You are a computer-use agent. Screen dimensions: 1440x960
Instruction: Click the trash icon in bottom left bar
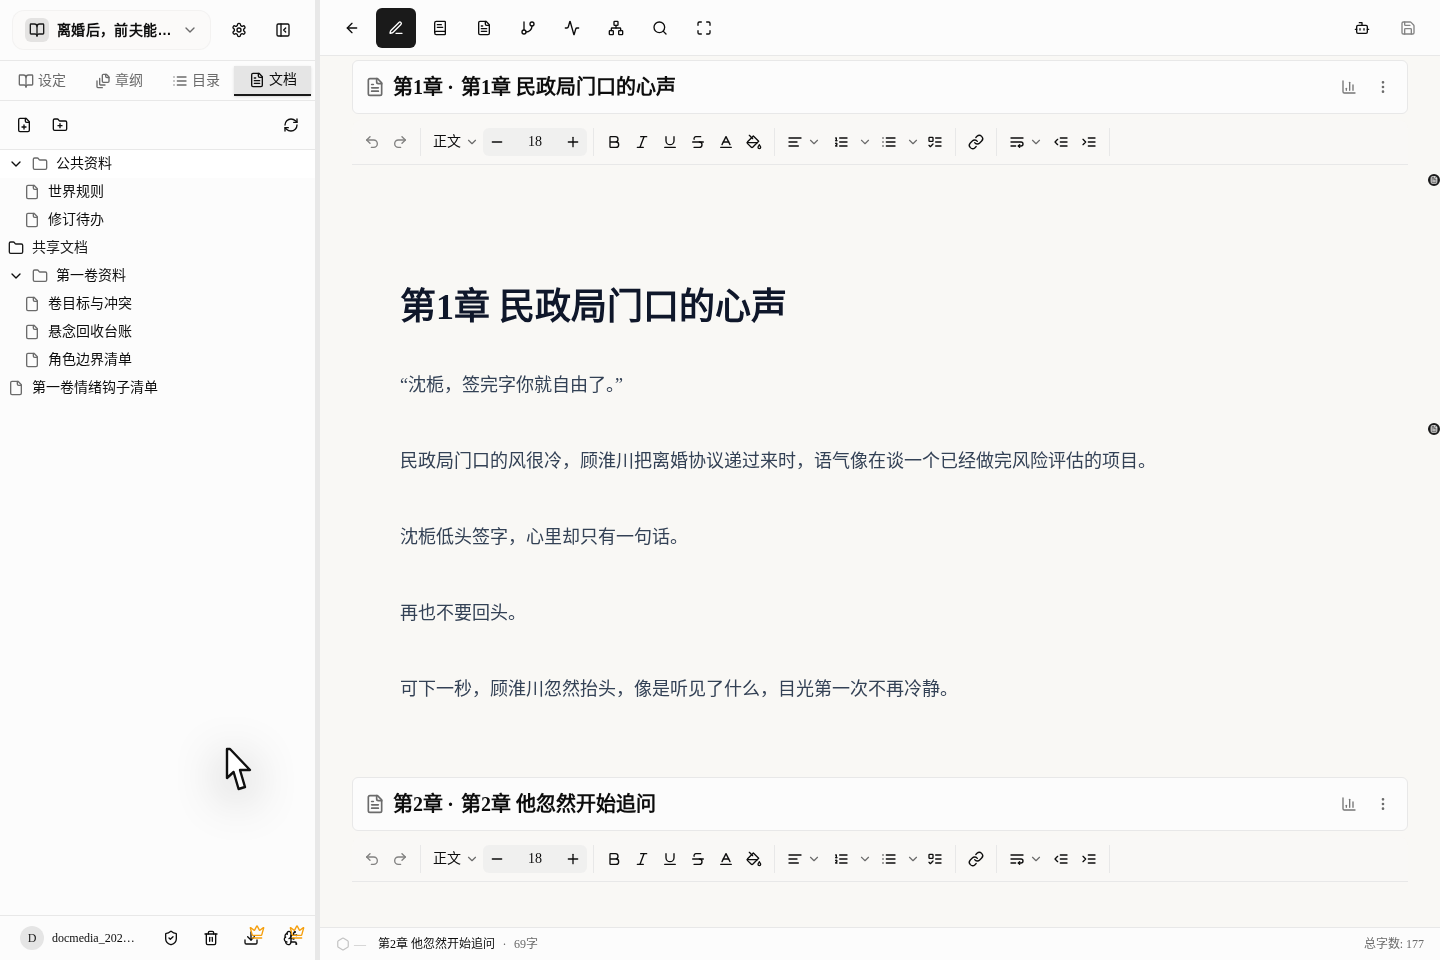click(x=211, y=938)
